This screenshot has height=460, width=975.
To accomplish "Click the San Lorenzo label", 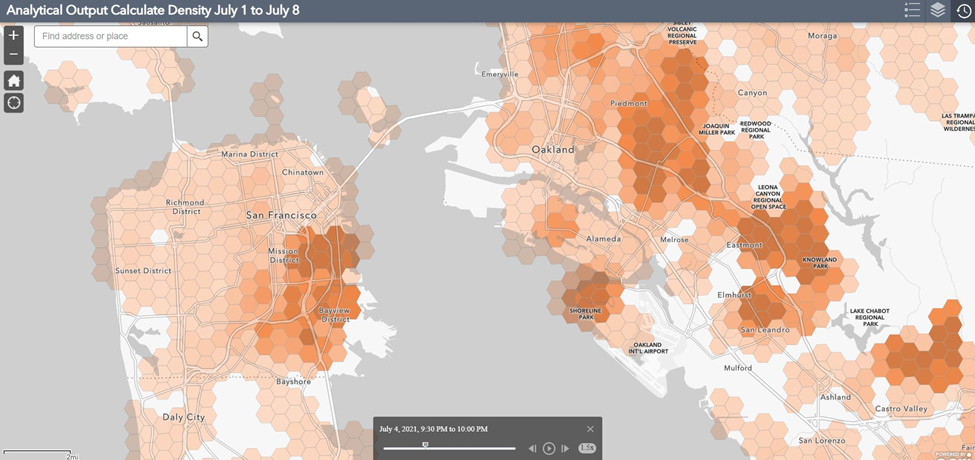I will (821, 440).
